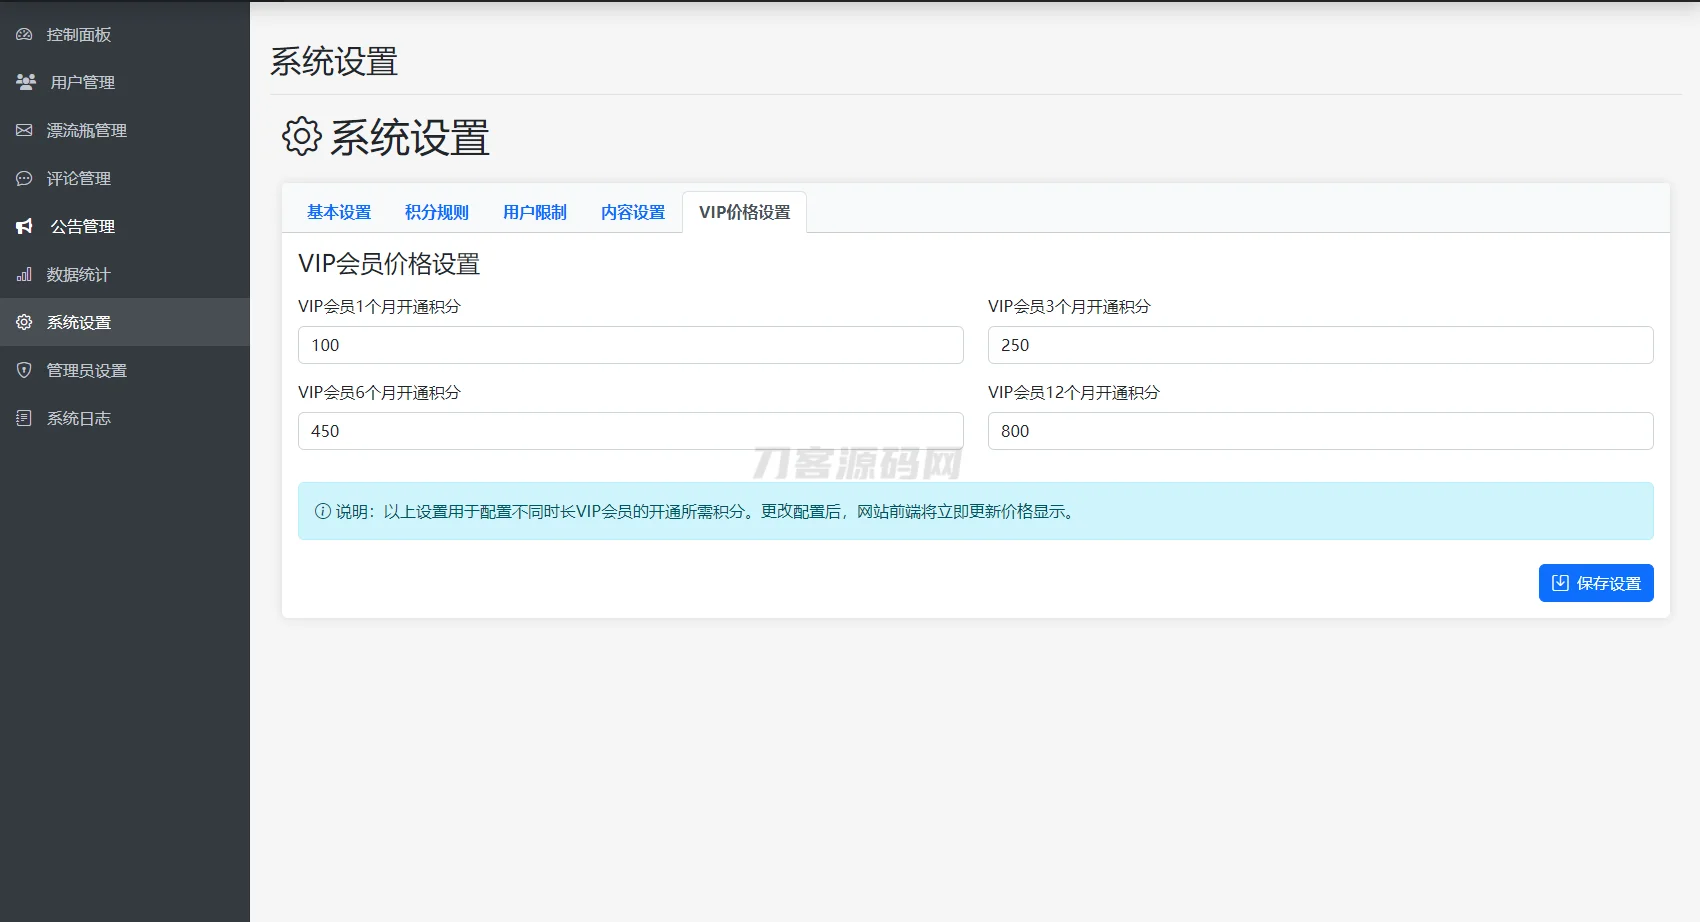This screenshot has height=922, width=1700.
Task: Click the 1-month VIP points input showing 100
Action: click(x=630, y=345)
